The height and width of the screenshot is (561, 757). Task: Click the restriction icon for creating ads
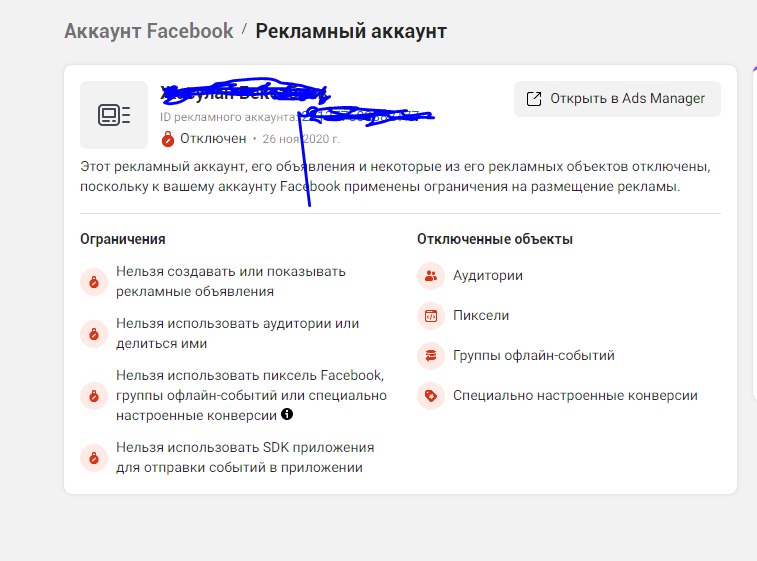94,281
